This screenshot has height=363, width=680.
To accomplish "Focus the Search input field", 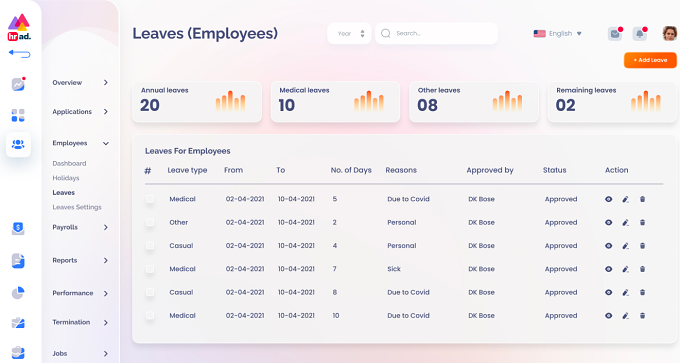I will [436, 33].
